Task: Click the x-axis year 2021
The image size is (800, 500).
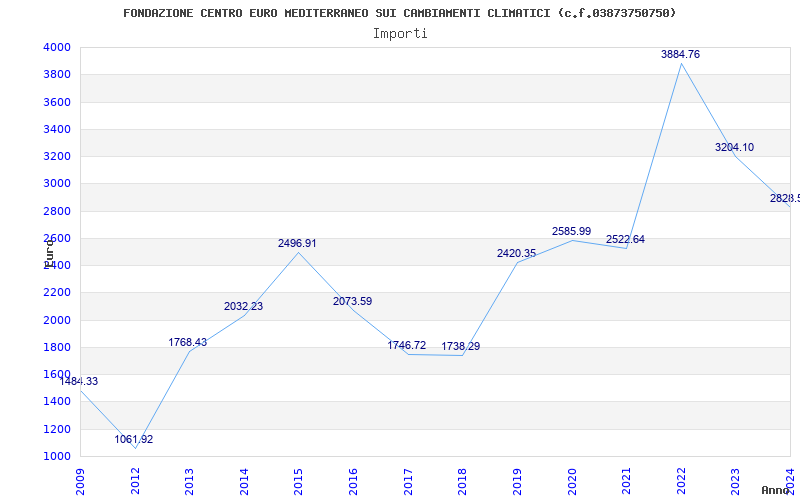Action: pyautogui.click(x=626, y=481)
